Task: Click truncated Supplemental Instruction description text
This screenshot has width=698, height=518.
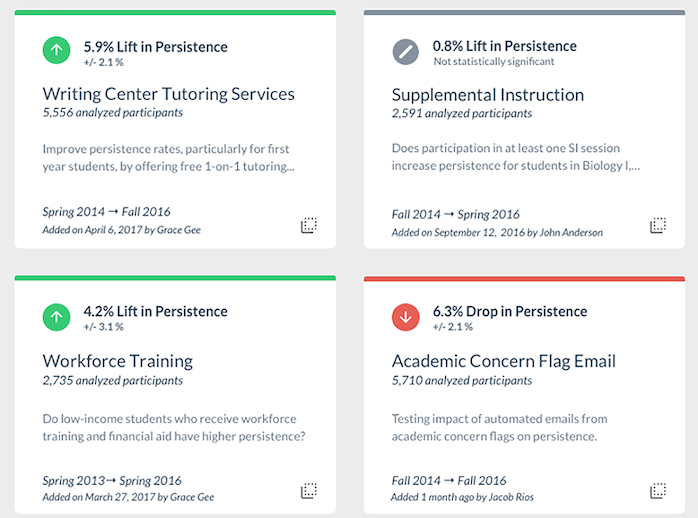Action: (515, 157)
